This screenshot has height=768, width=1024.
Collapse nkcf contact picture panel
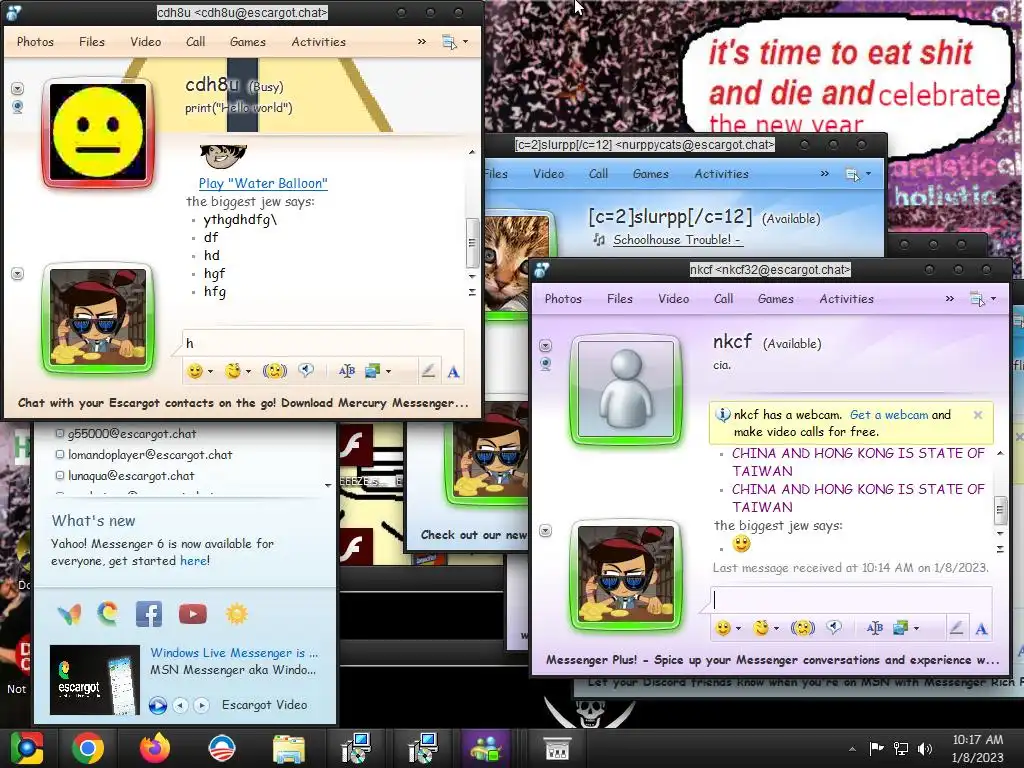pos(546,345)
